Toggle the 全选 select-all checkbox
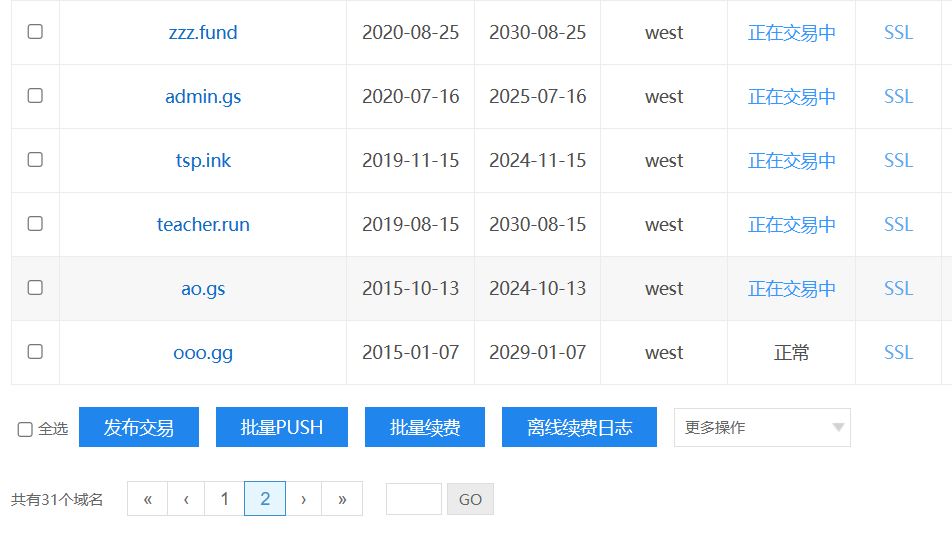Screen dimensions: 952x536 click(25, 429)
